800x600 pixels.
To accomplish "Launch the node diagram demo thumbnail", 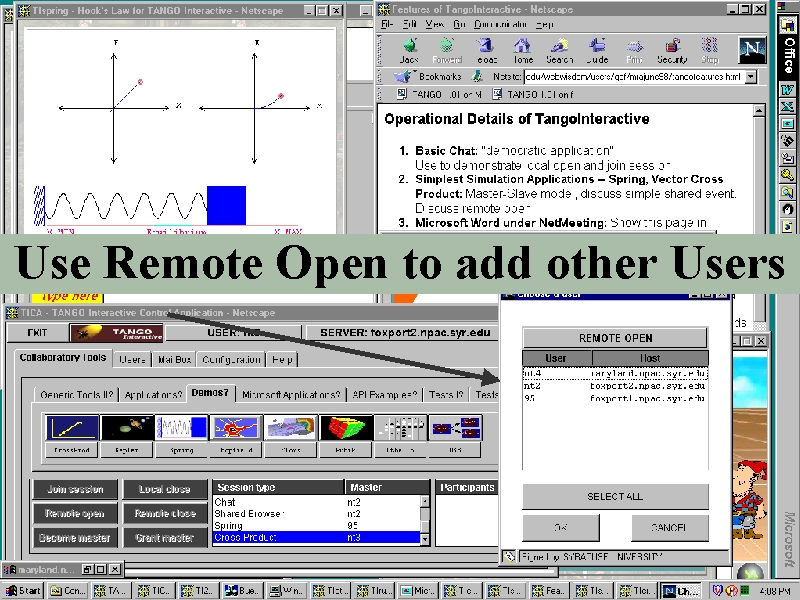I will (455, 428).
